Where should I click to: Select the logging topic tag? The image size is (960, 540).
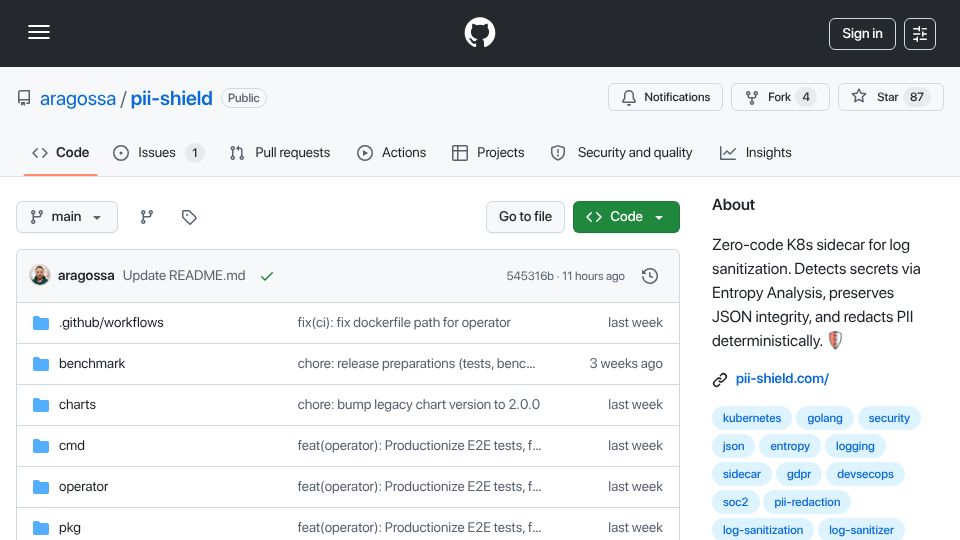pos(855,446)
